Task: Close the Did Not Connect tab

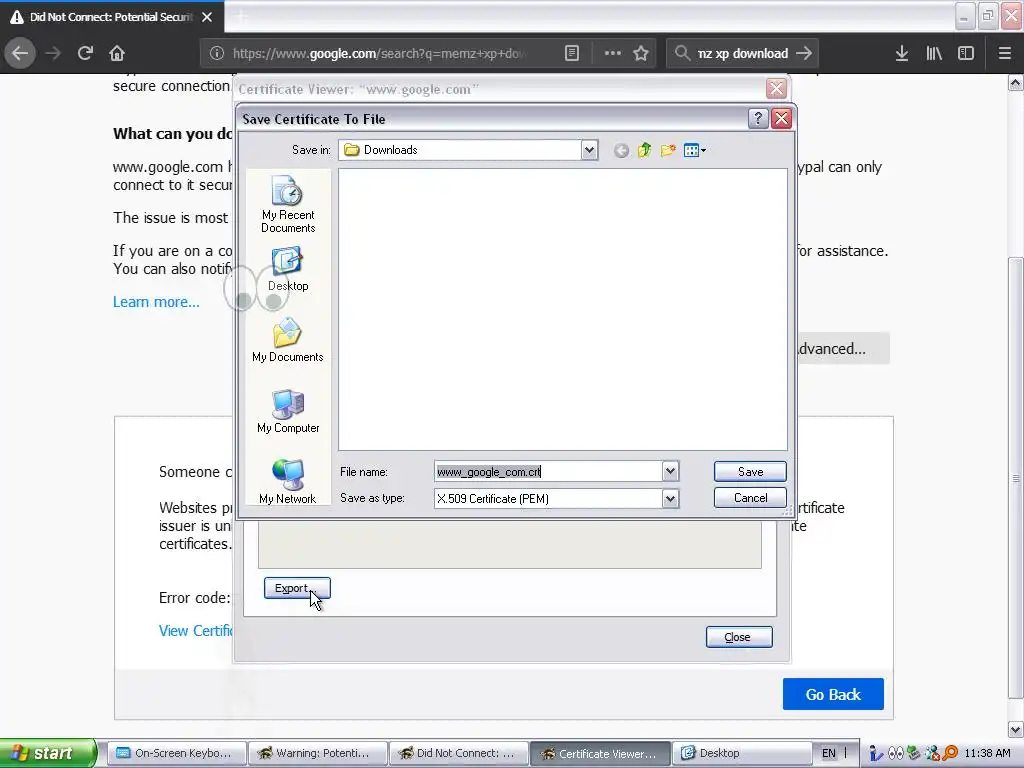Action: point(207,17)
